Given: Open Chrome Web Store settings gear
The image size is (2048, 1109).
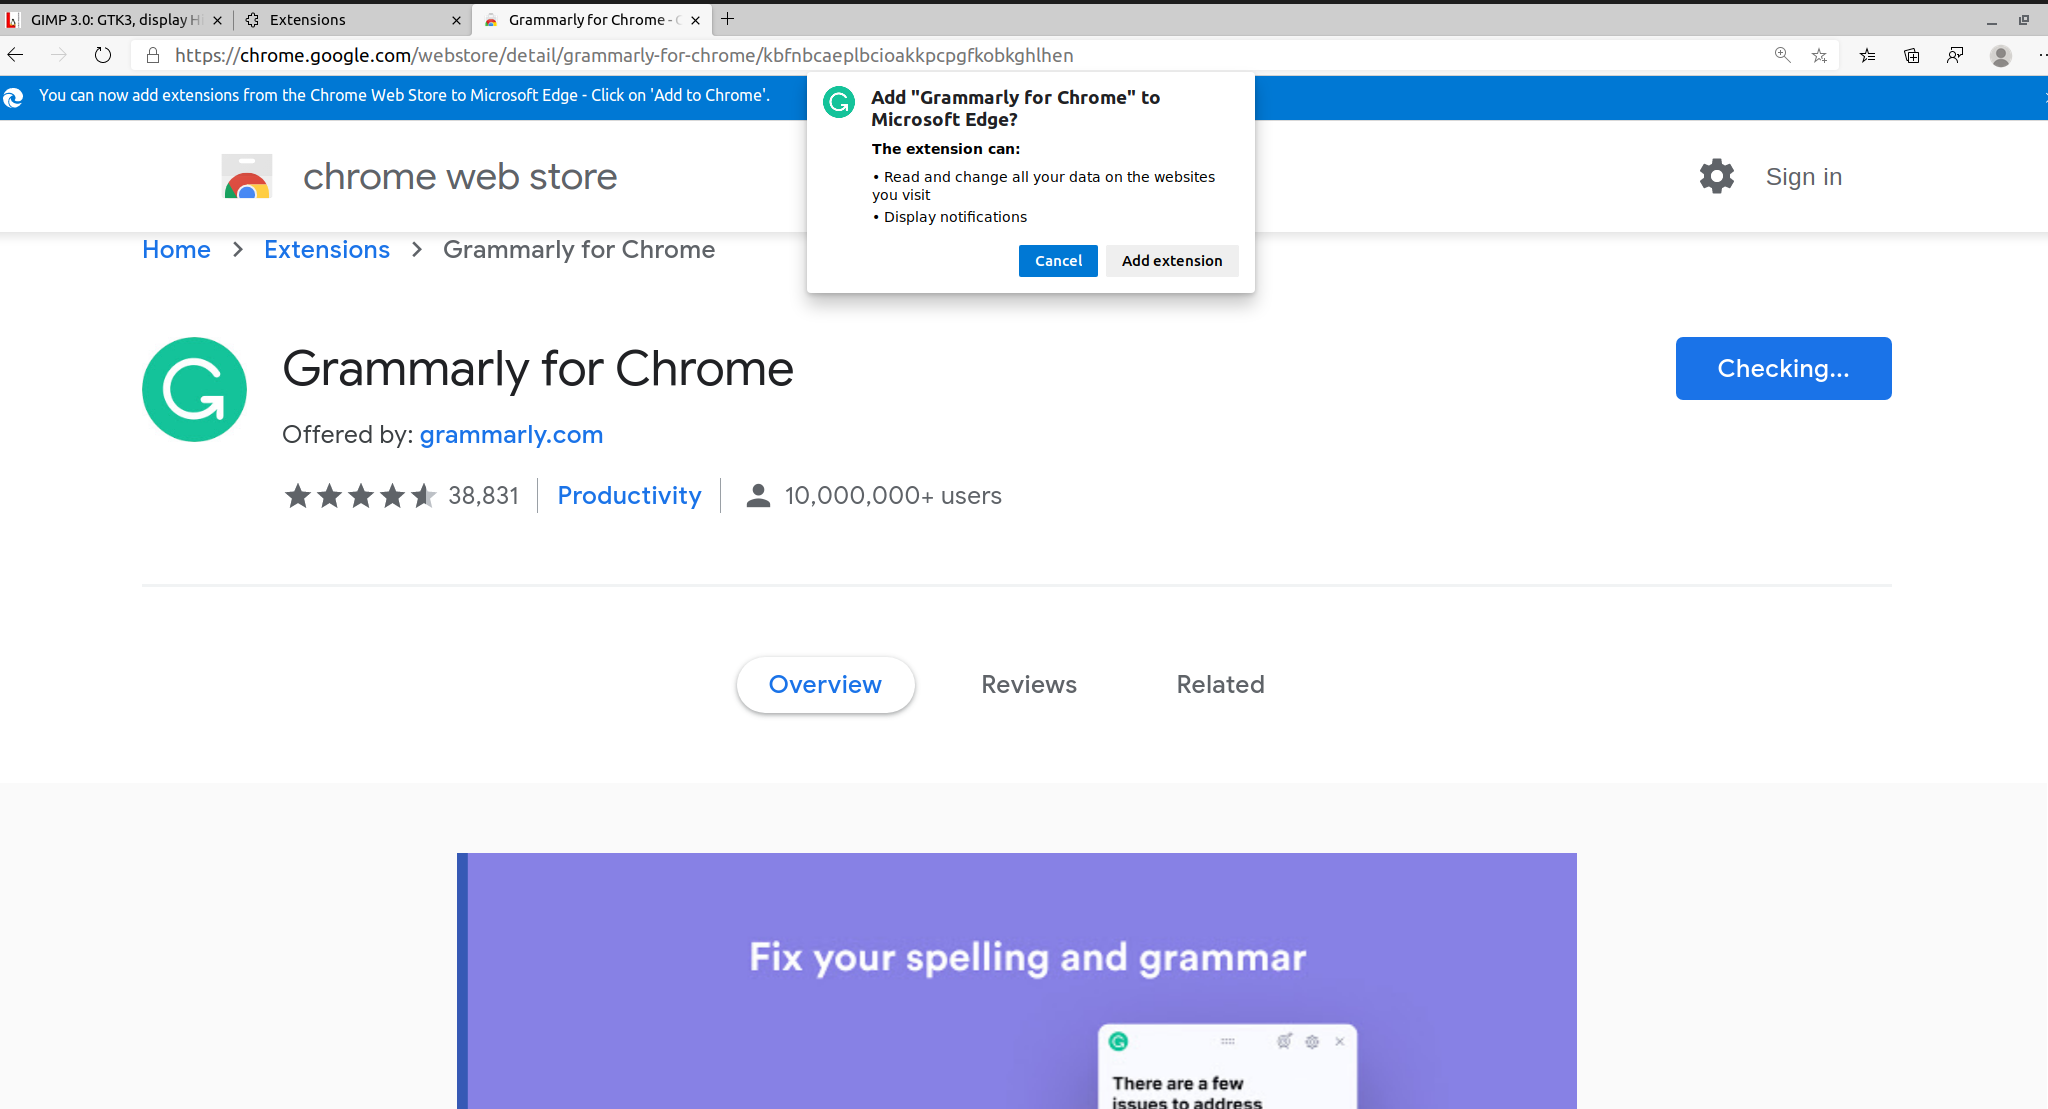Looking at the screenshot, I should pyautogui.click(x=1716, y=176).
